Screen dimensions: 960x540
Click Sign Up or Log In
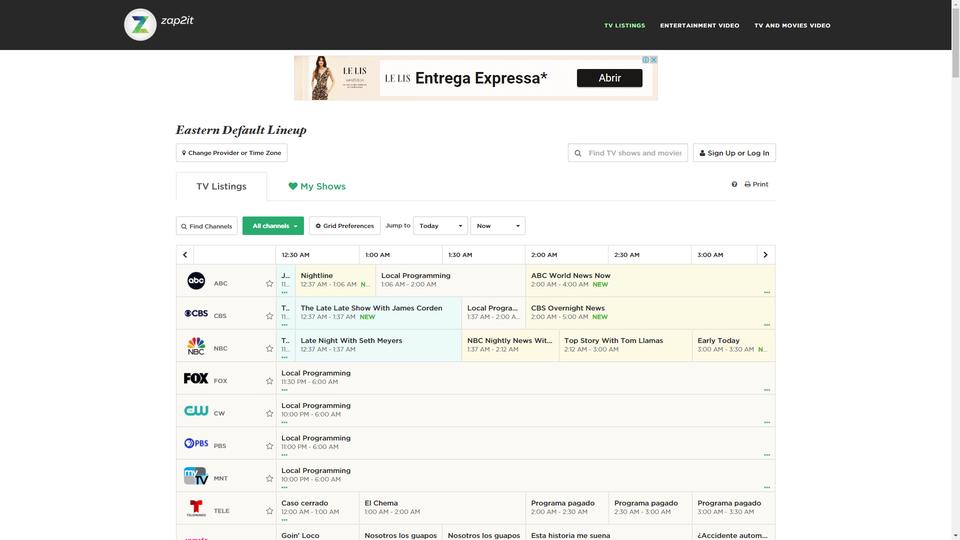click(x=734, y=153)
